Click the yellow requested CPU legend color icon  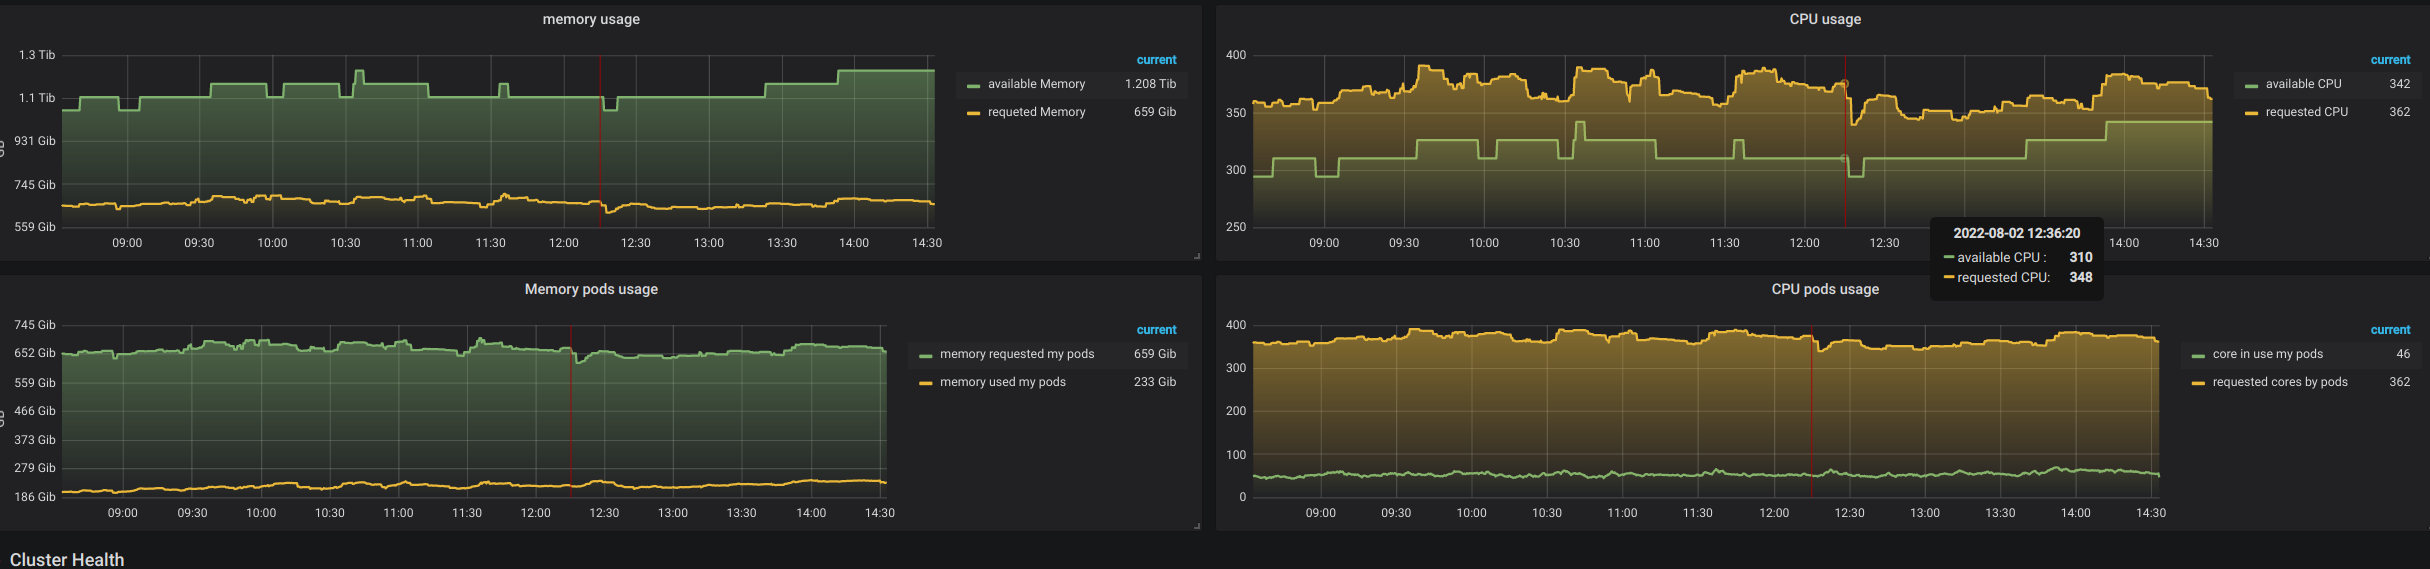2251,113
